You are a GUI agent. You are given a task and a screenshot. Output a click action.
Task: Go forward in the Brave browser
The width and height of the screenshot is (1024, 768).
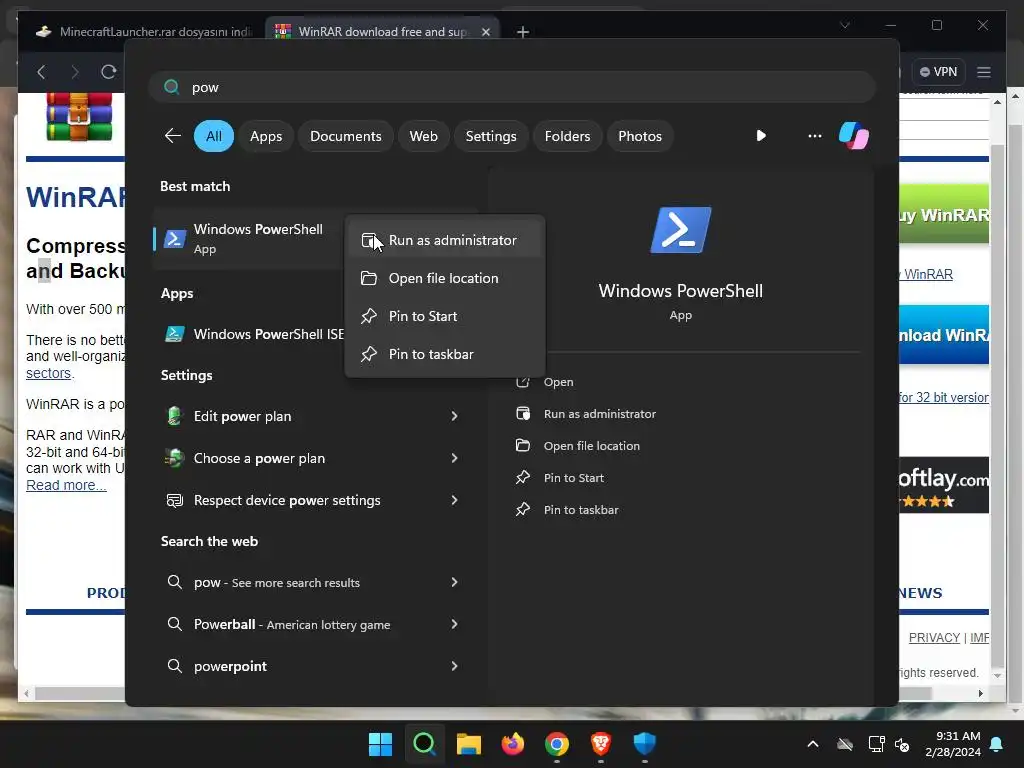tap(75, 72)
